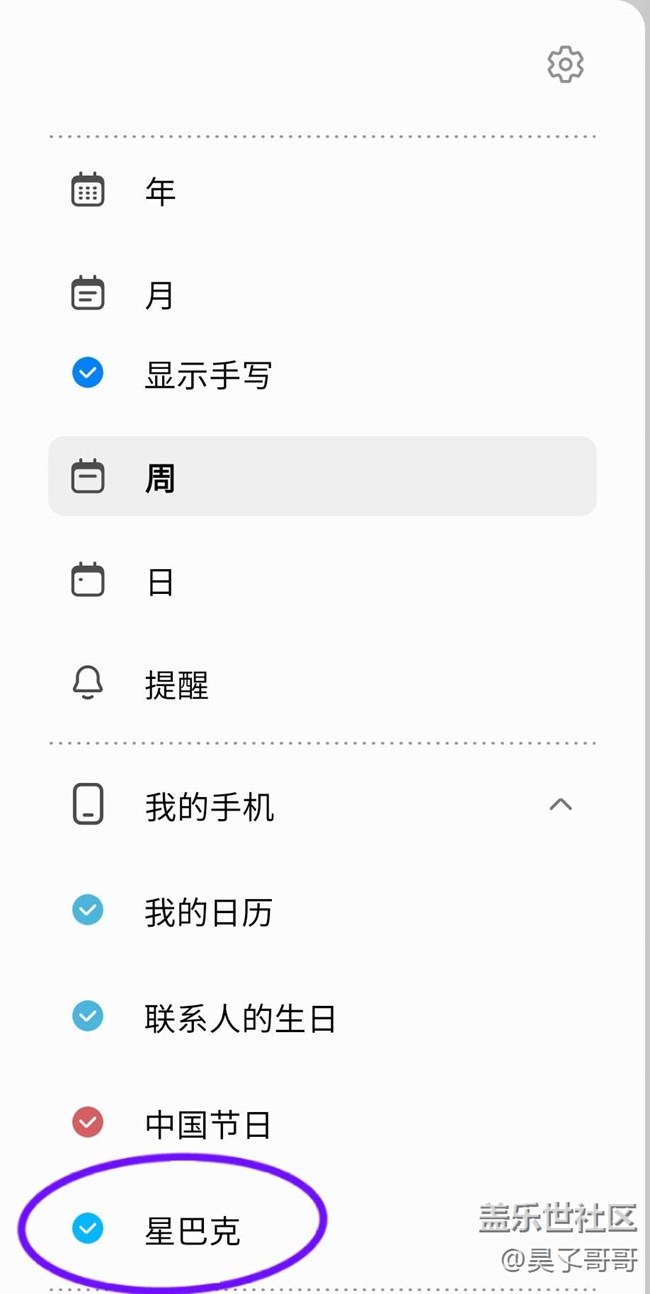Switch to 日 view
The height and width of the screenshot is (1294, 650).
click(160, 582)
